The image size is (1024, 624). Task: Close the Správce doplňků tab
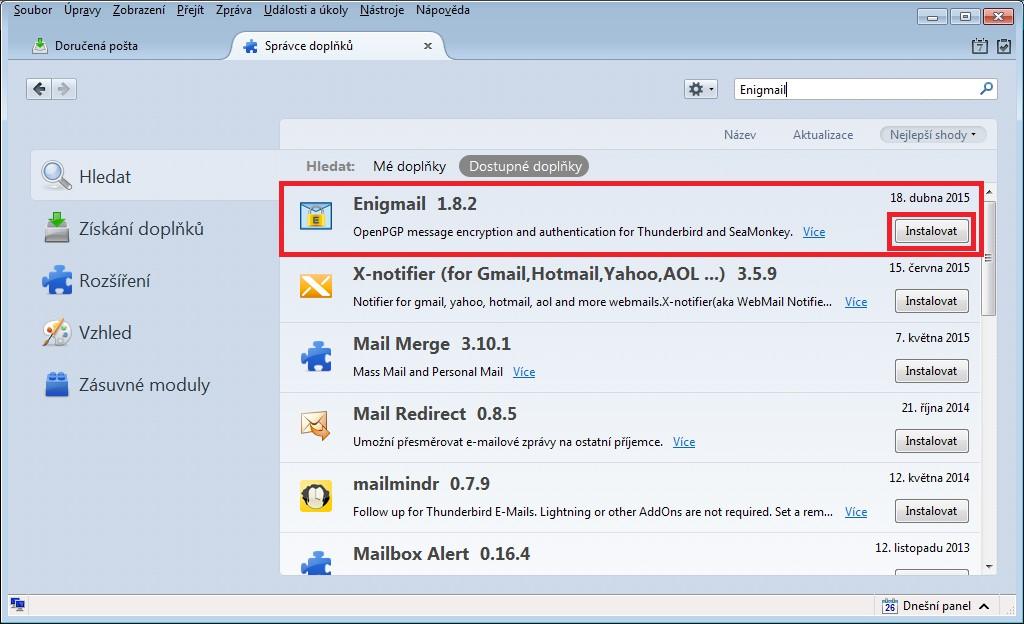(428, 46)
